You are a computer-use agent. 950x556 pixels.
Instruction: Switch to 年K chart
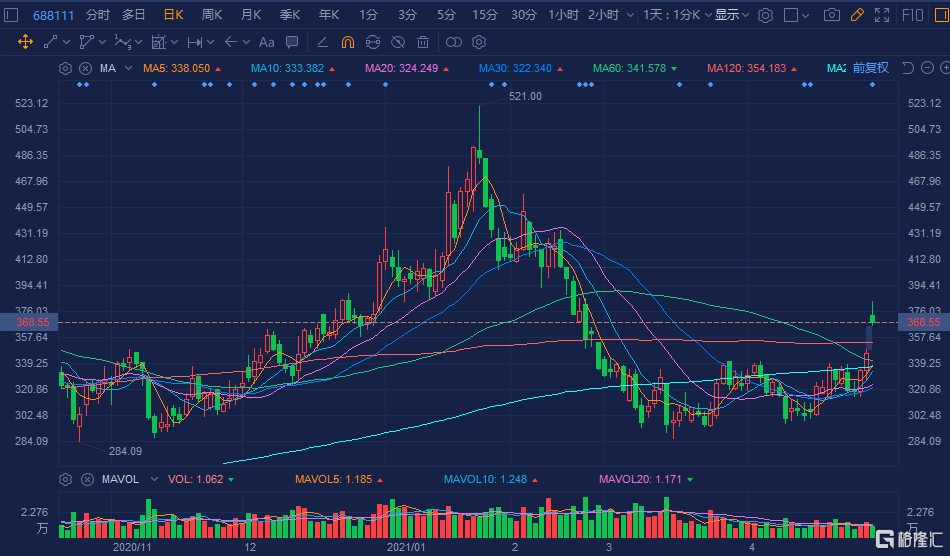329,15
